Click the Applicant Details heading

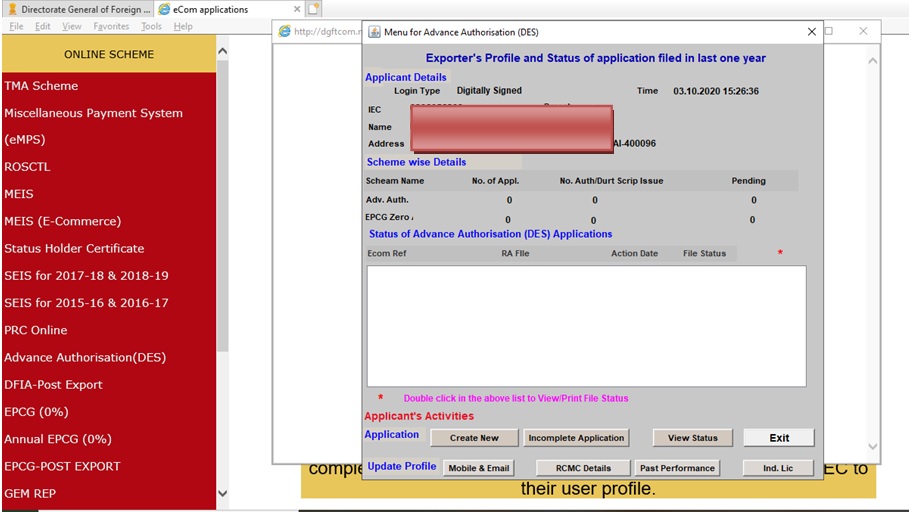tap(406, 77)
